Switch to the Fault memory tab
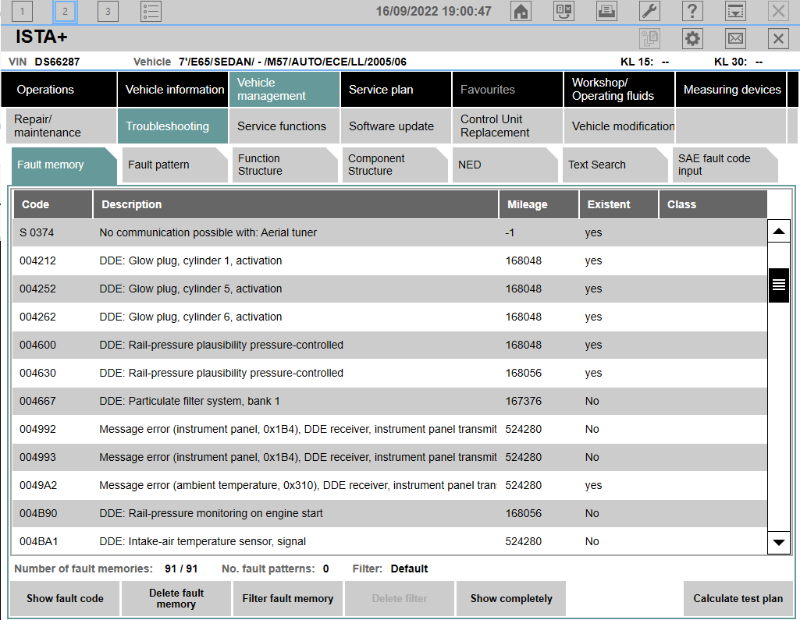800x620 pixels. click(x=64, y=165)
